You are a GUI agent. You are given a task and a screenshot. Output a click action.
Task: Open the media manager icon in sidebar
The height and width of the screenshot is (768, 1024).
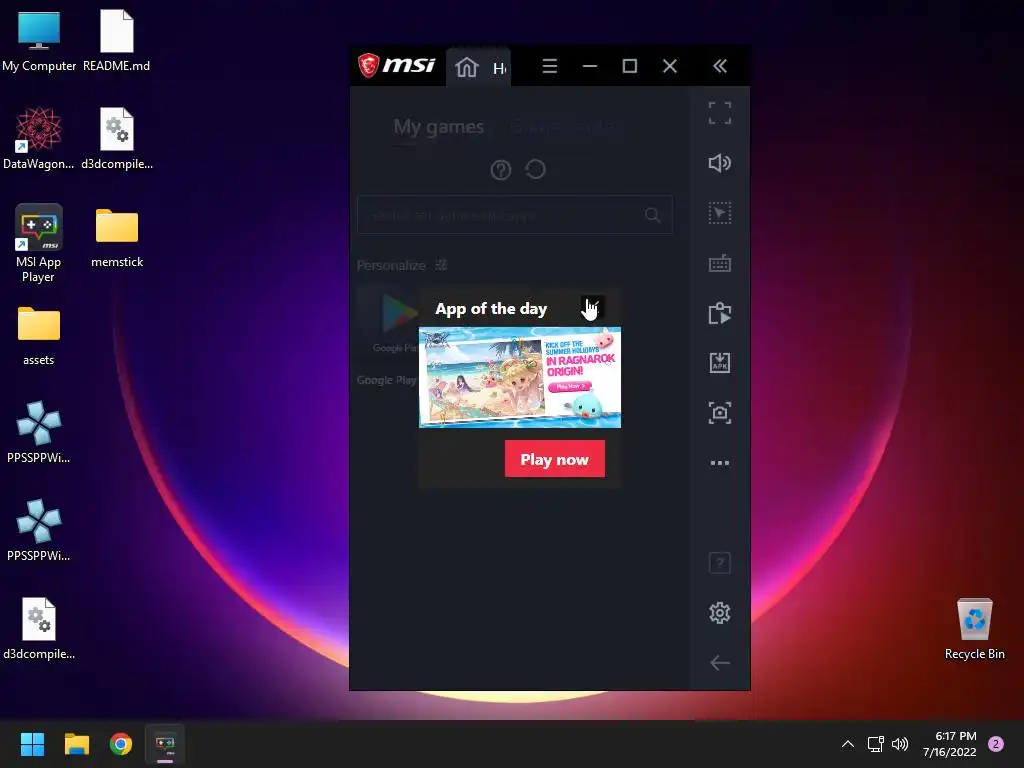[720, 313]
